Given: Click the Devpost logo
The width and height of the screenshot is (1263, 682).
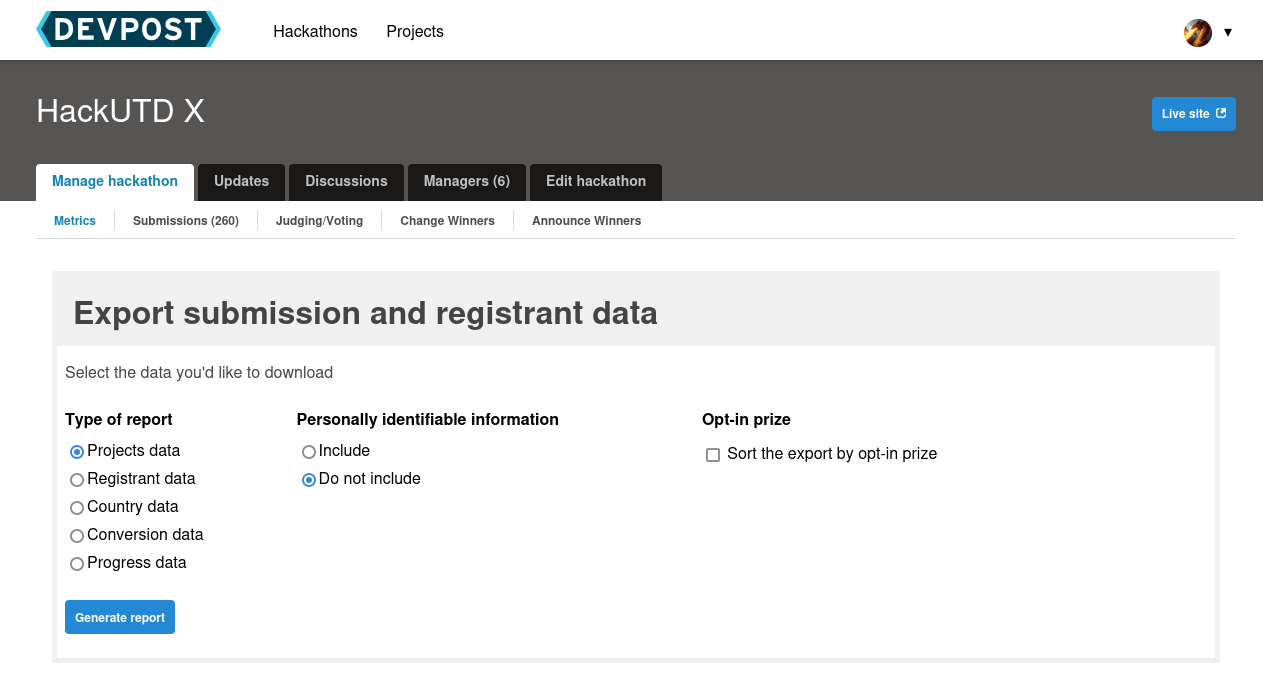Looking at the screenshot, I should click(x=128, y=29).
